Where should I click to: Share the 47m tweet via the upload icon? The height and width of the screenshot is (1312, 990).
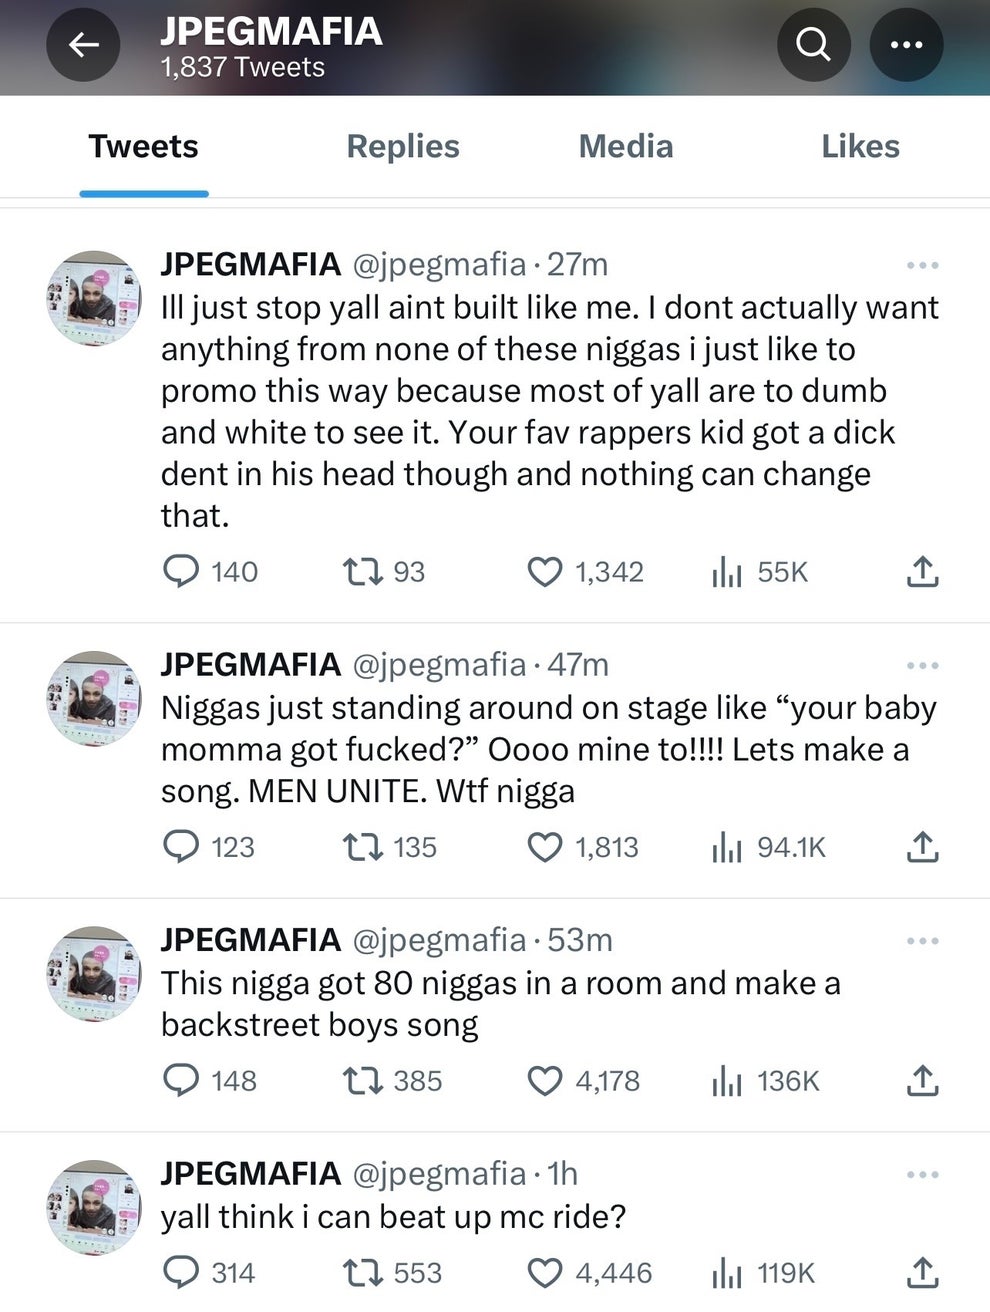(x=921, y=846)
